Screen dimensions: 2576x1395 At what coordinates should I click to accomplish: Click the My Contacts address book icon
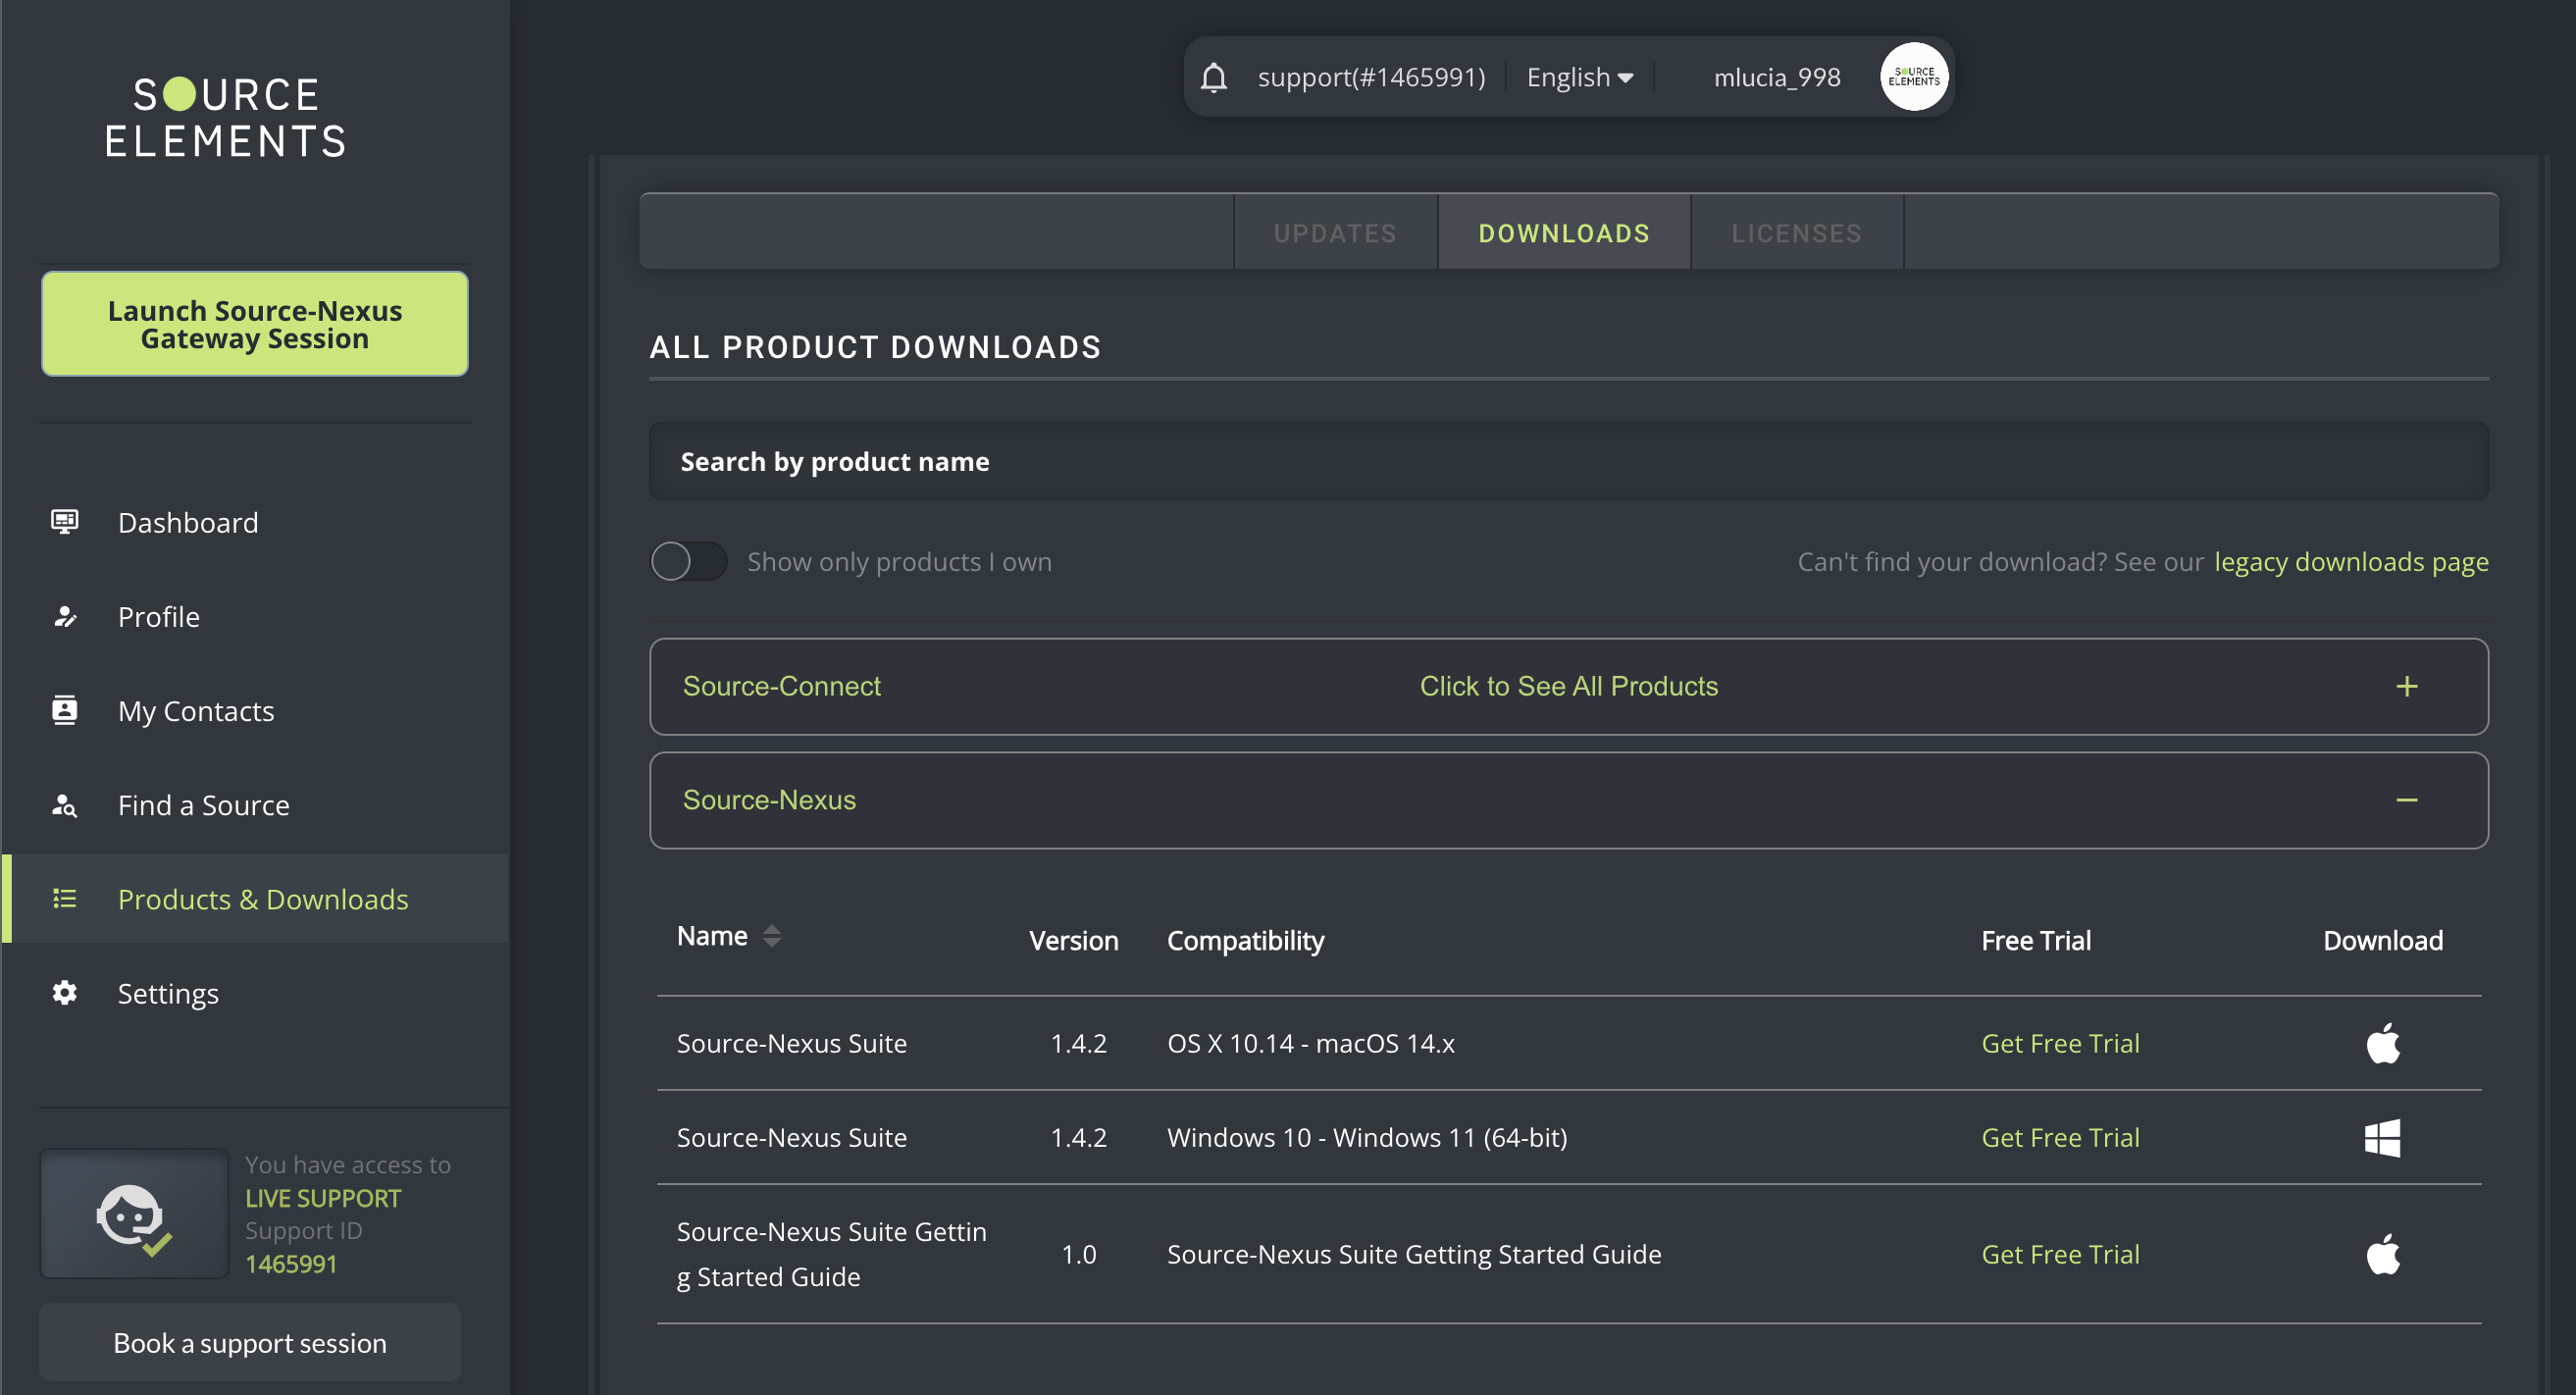[x=65, y=710]
